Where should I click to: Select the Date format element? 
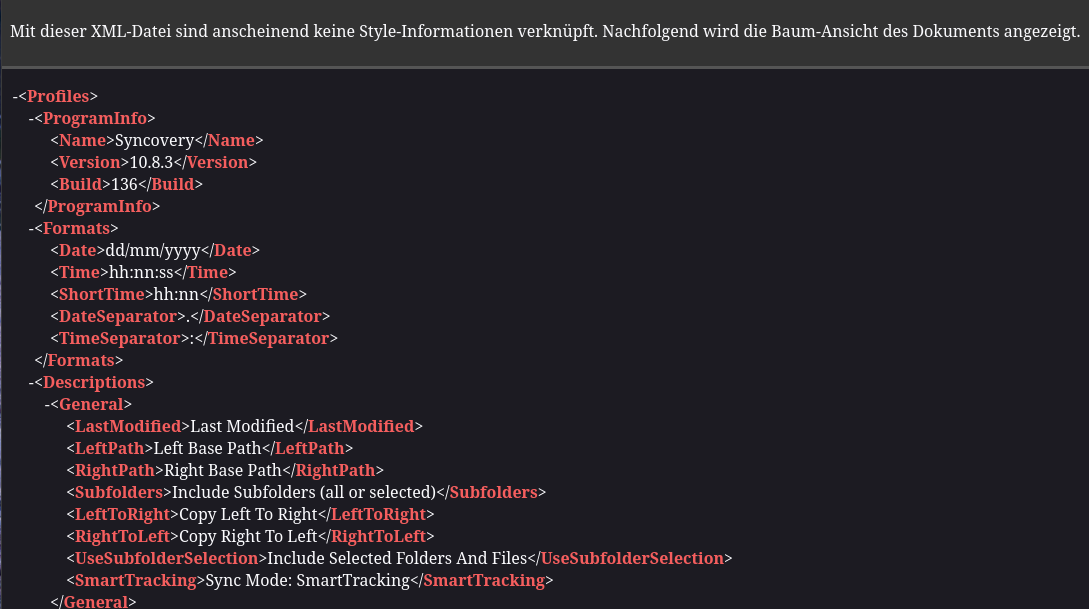click(77, 250)
